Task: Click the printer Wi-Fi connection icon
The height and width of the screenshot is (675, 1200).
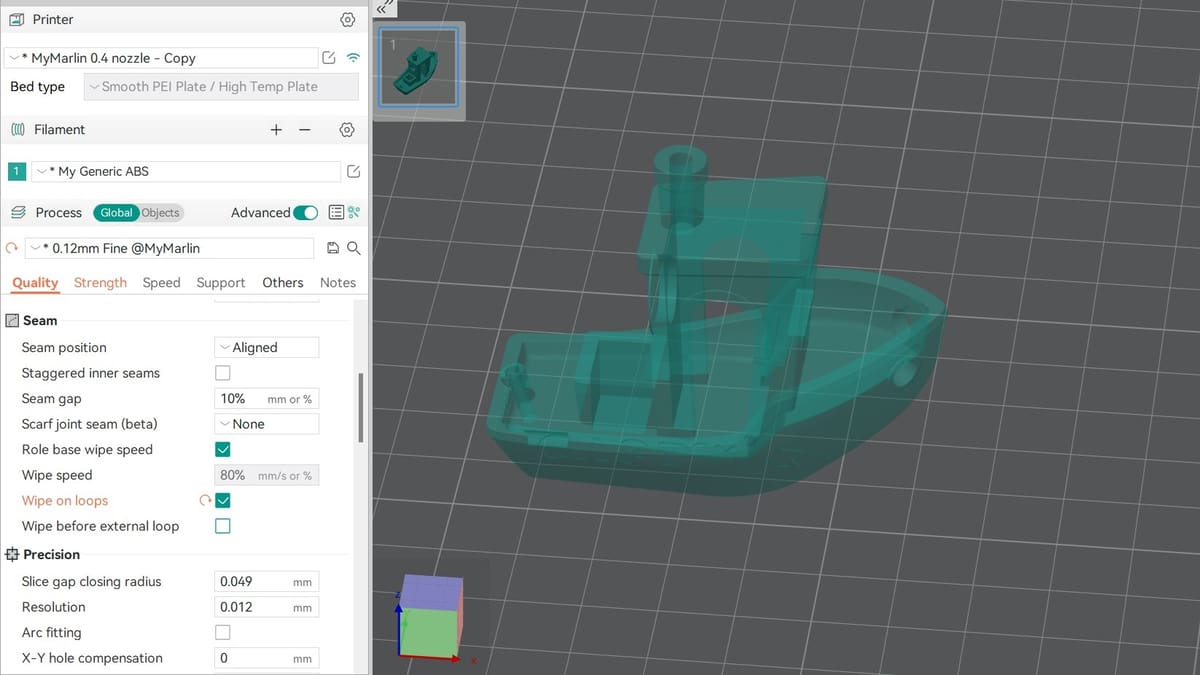Action: coord(353,58)
